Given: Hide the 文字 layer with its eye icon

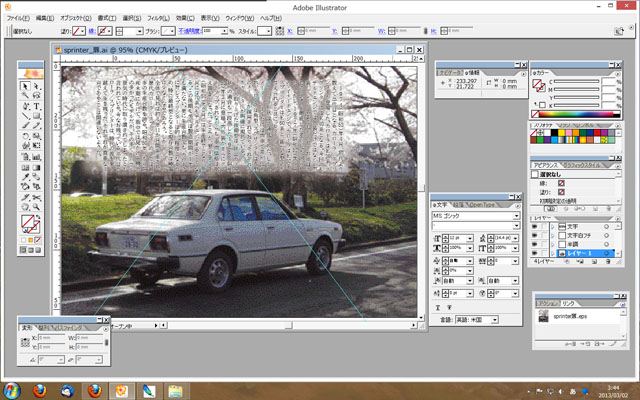Looking at the screenshot, I should tap(535, 227).
